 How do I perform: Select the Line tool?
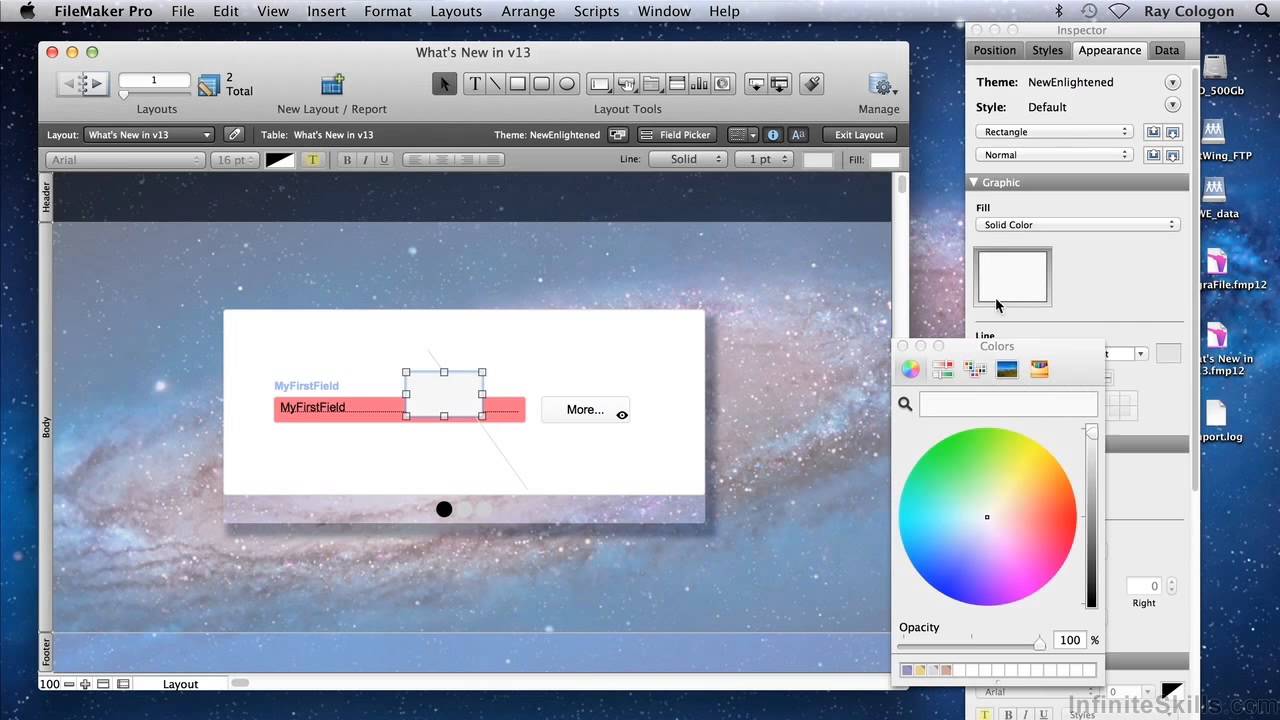(x=496, y=84)
